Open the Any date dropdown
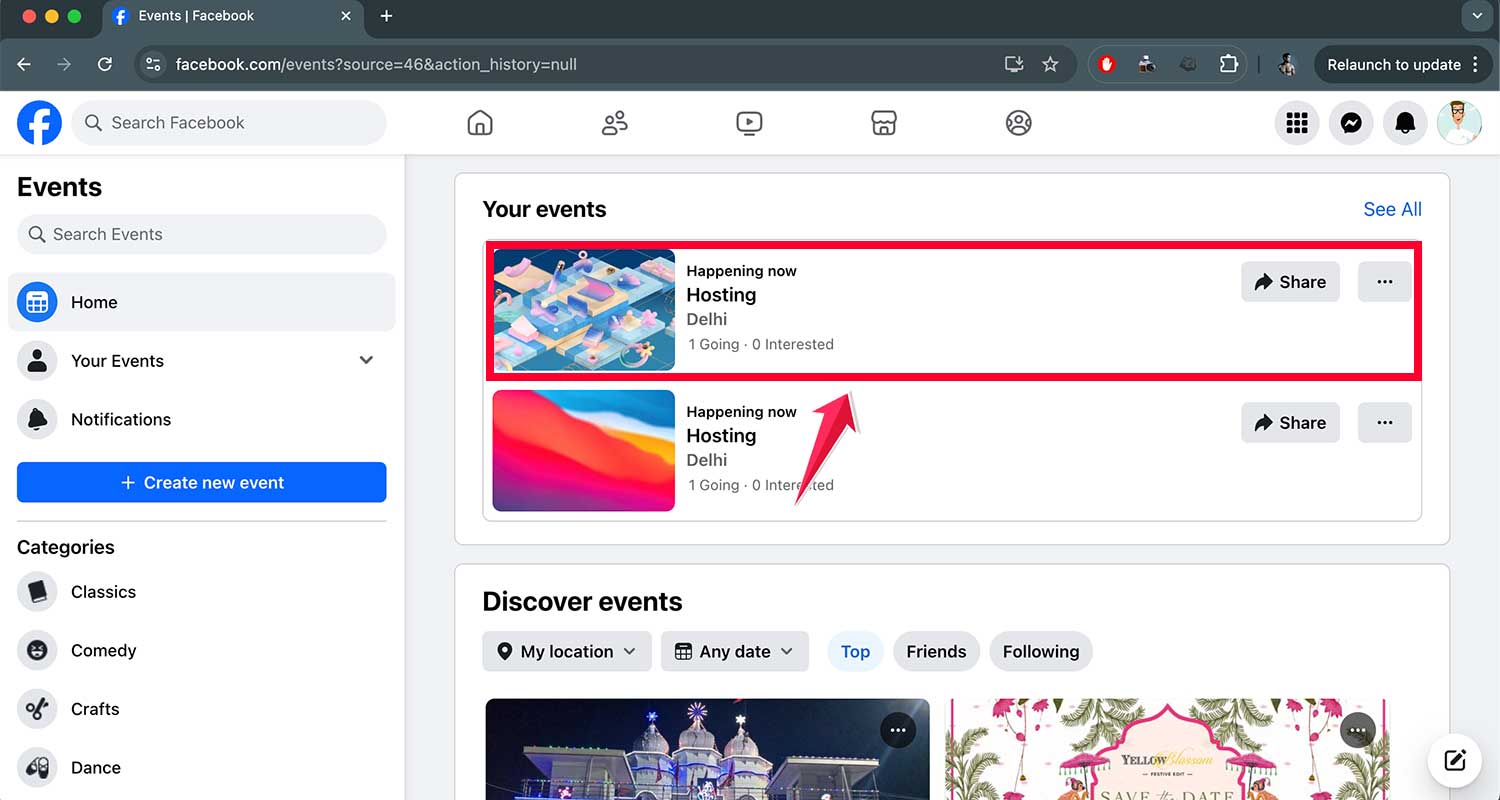 pos(734,651)
